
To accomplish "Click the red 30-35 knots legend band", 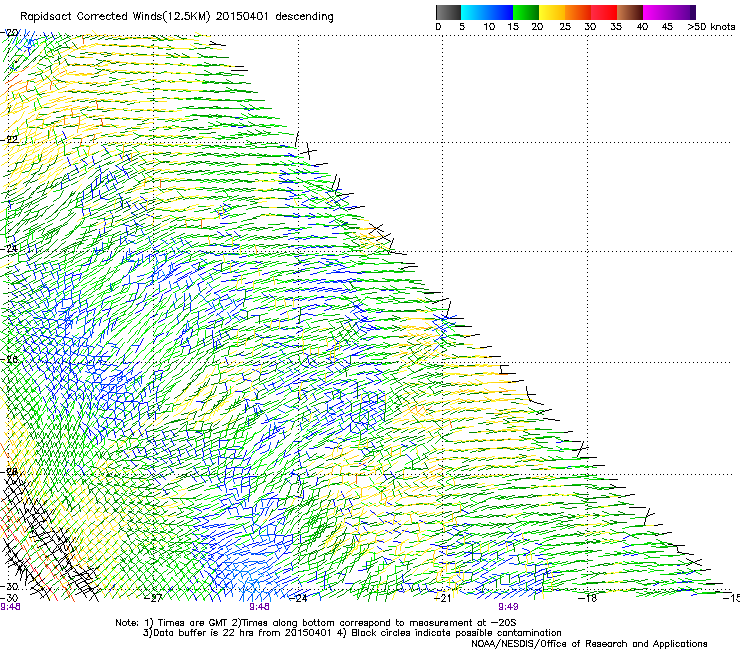I will [604, 12].
